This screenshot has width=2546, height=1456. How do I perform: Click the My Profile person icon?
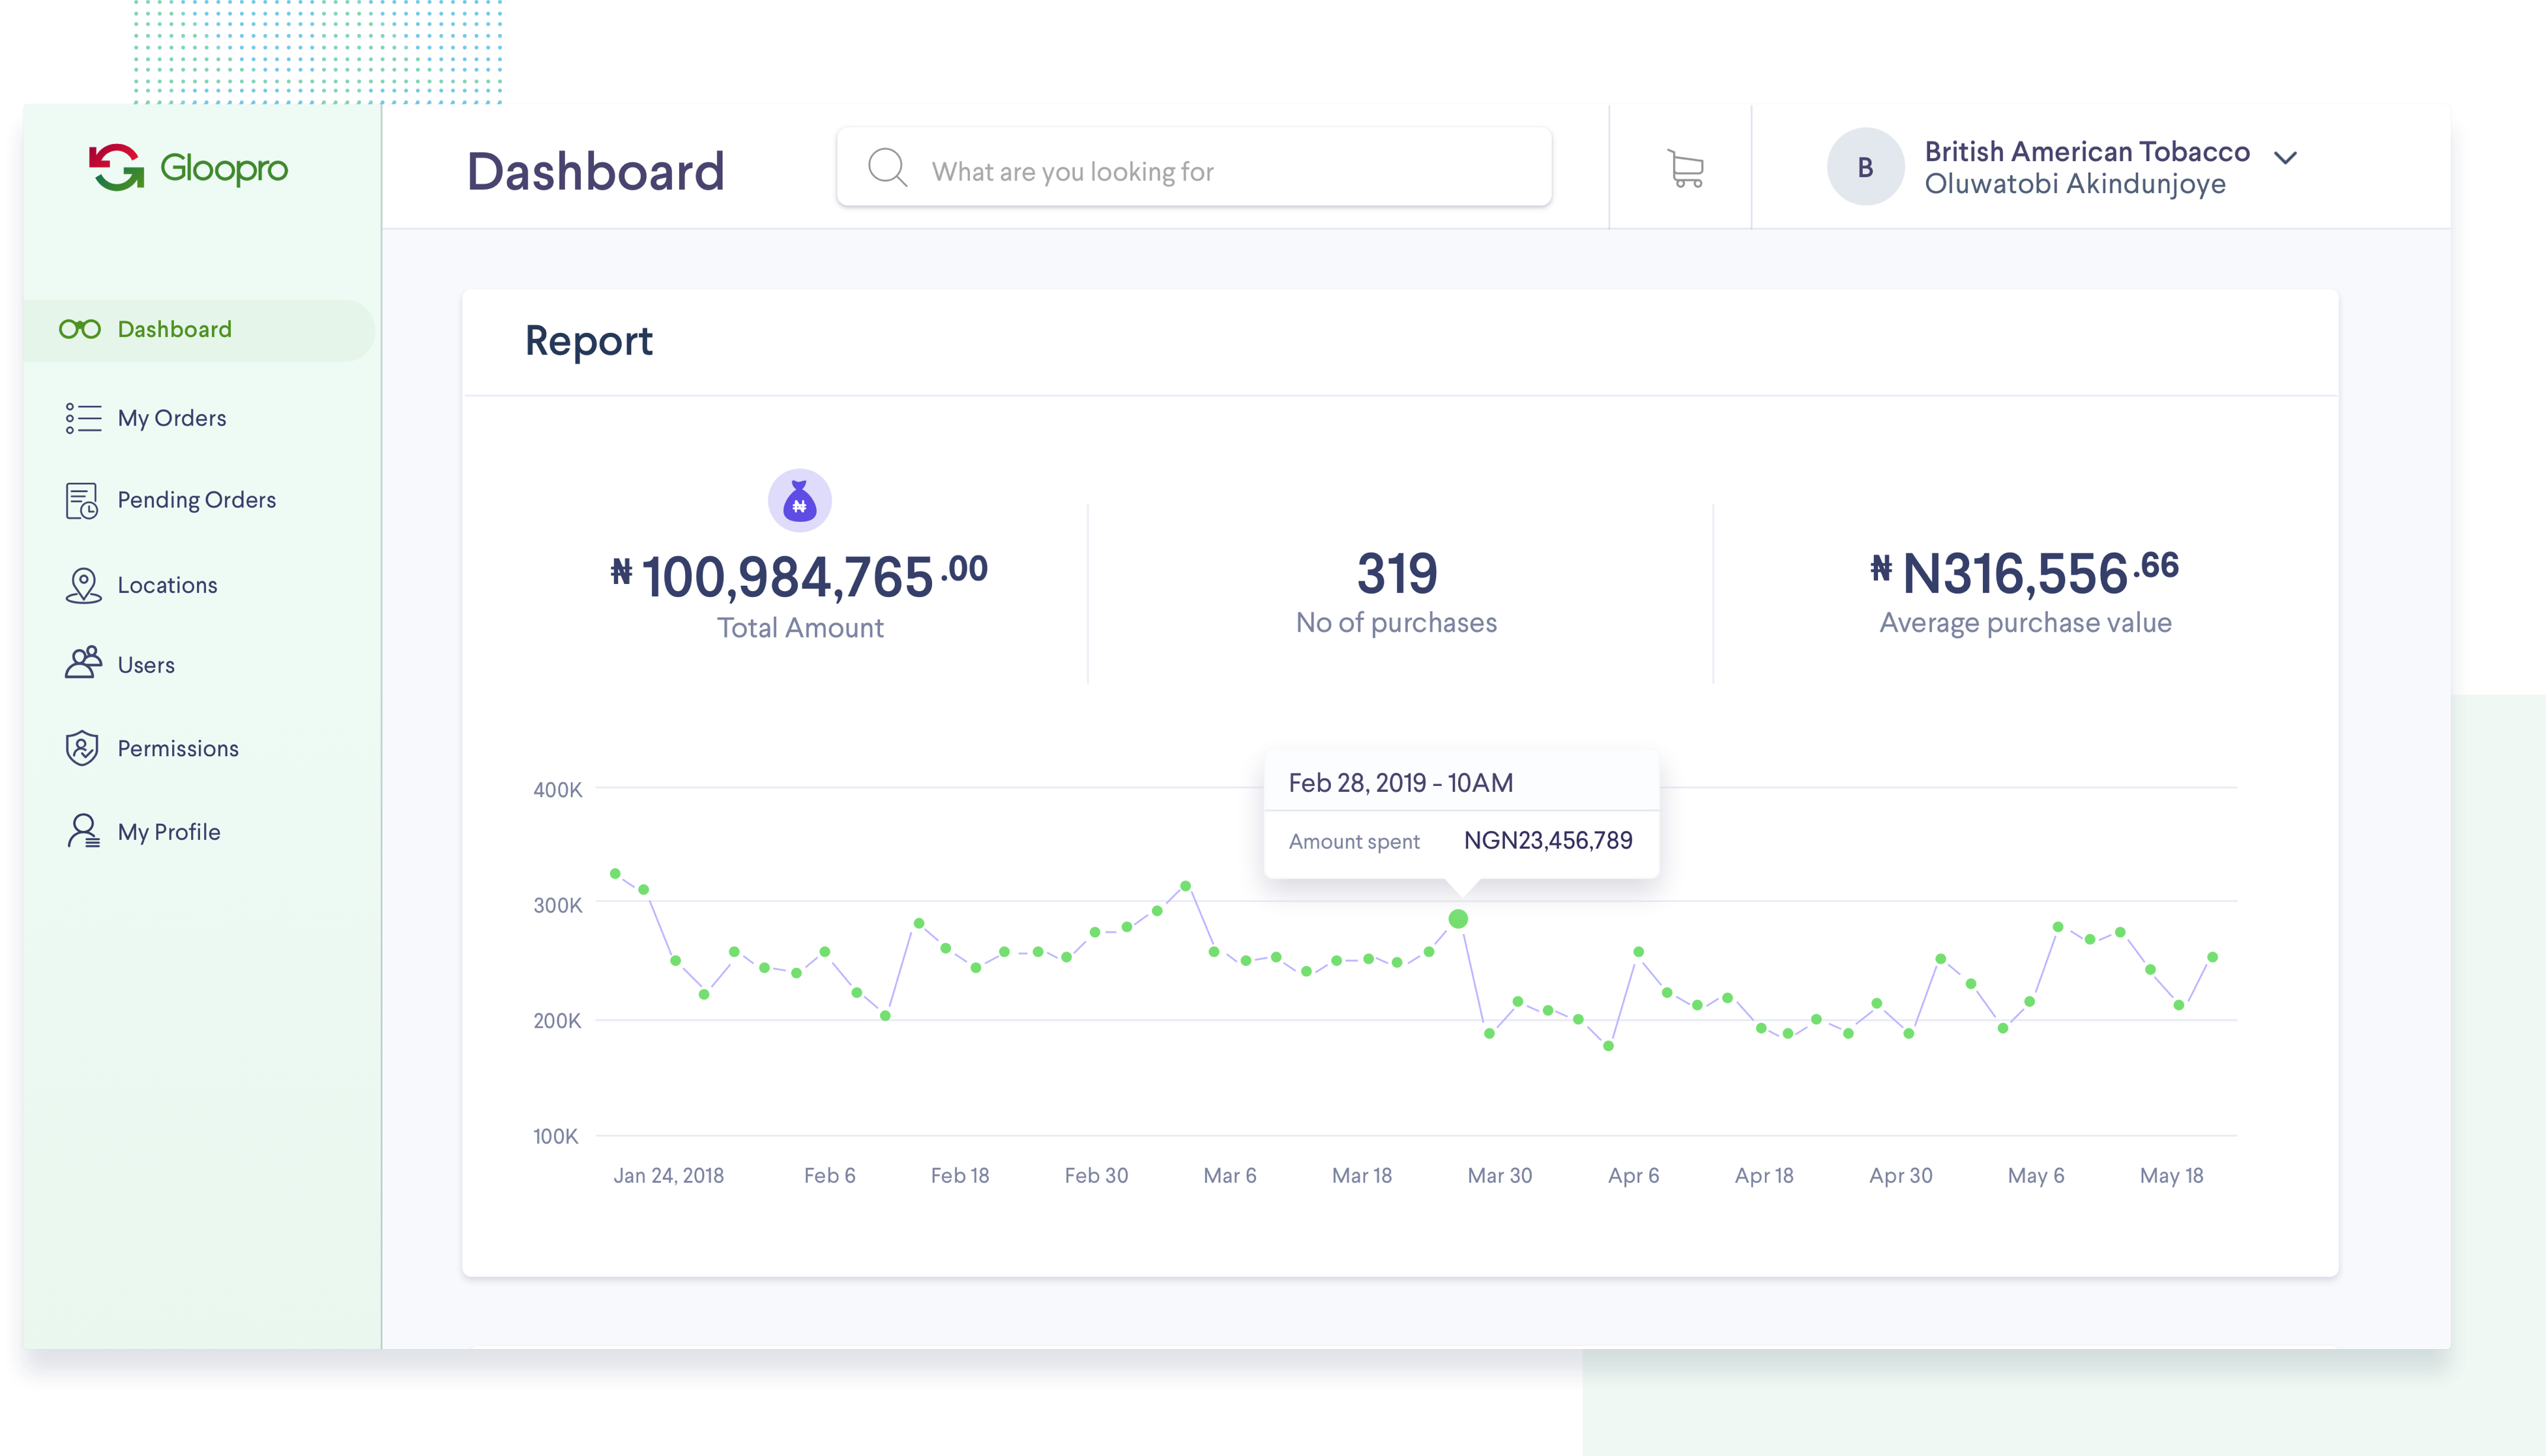point(83,831)
